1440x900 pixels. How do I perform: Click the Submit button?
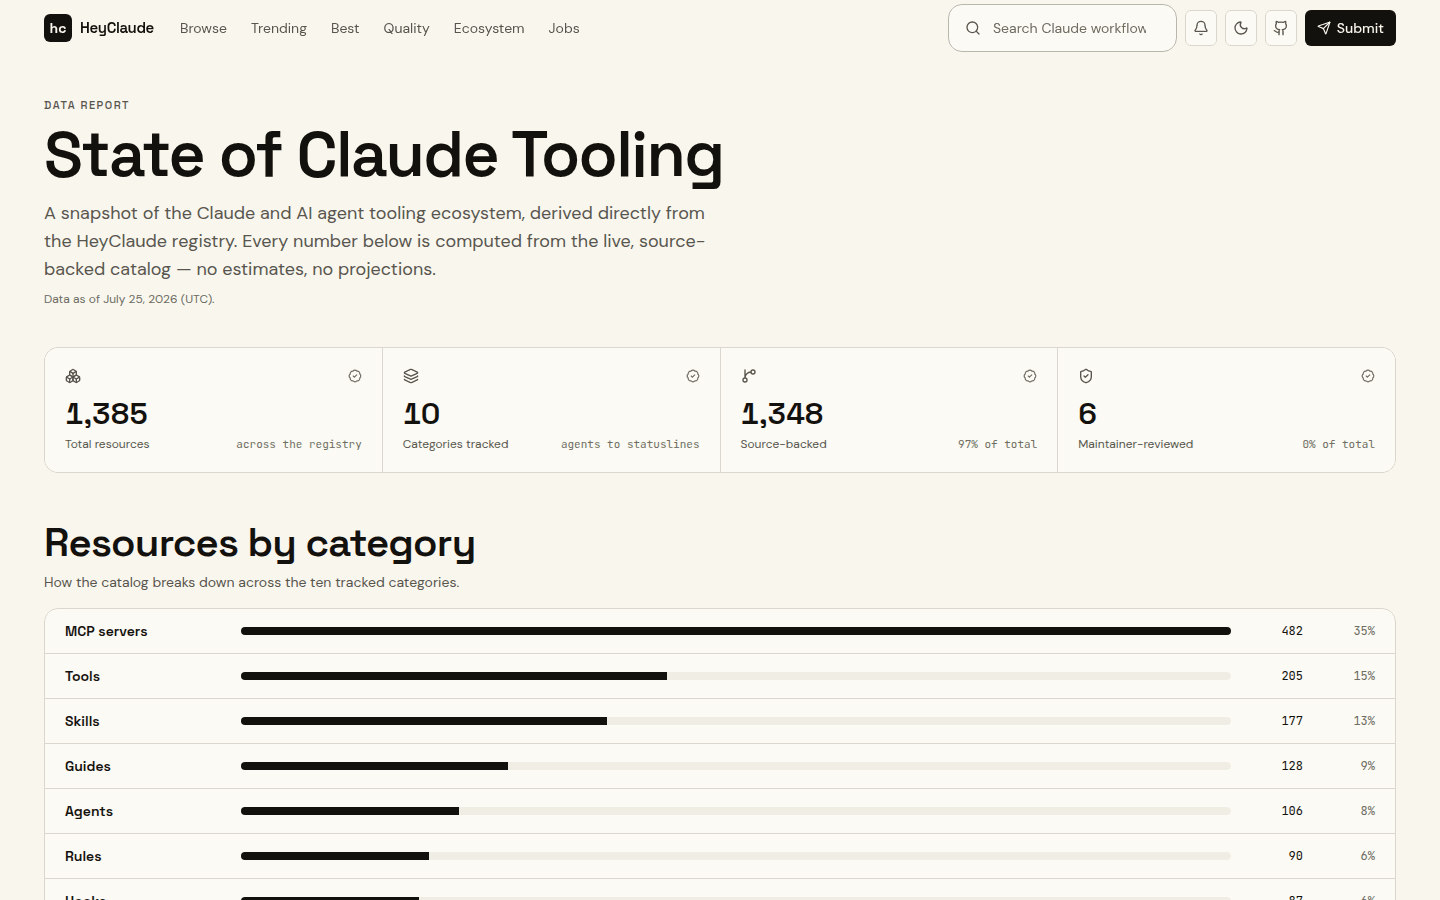point(1350,28)
